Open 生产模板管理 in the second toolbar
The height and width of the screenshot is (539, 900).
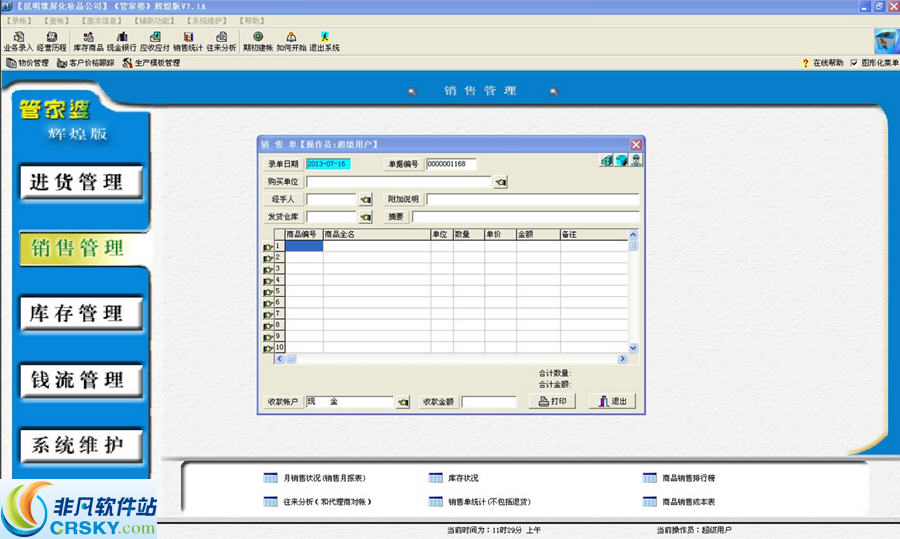click(152, 63)
